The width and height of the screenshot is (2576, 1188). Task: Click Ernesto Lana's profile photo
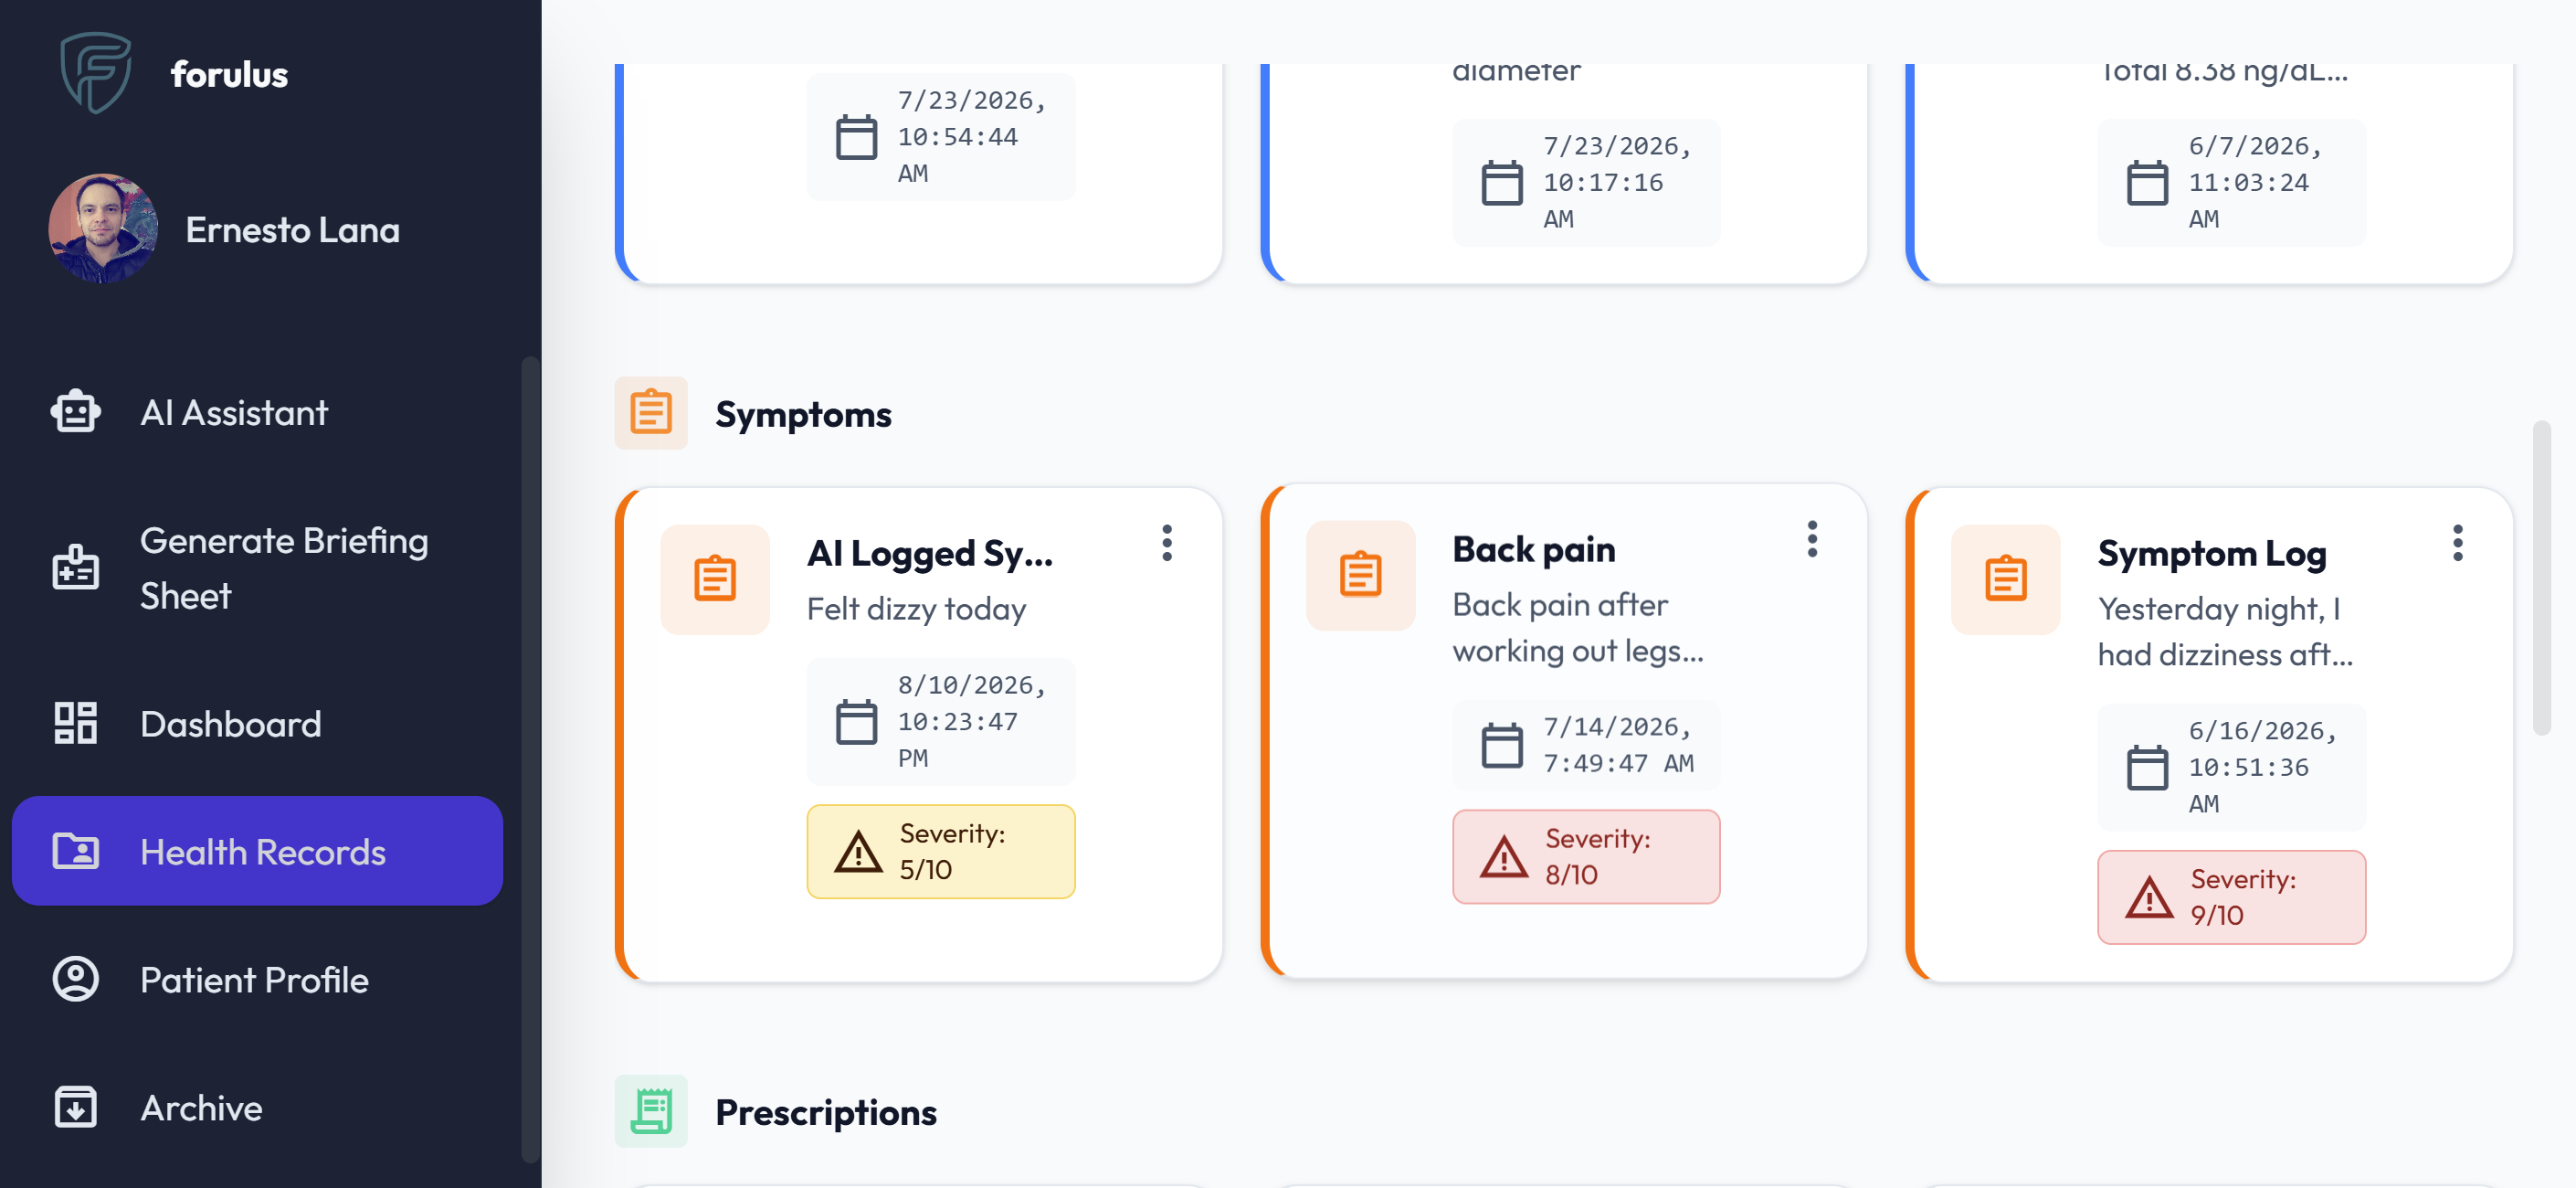click(103, 229)
